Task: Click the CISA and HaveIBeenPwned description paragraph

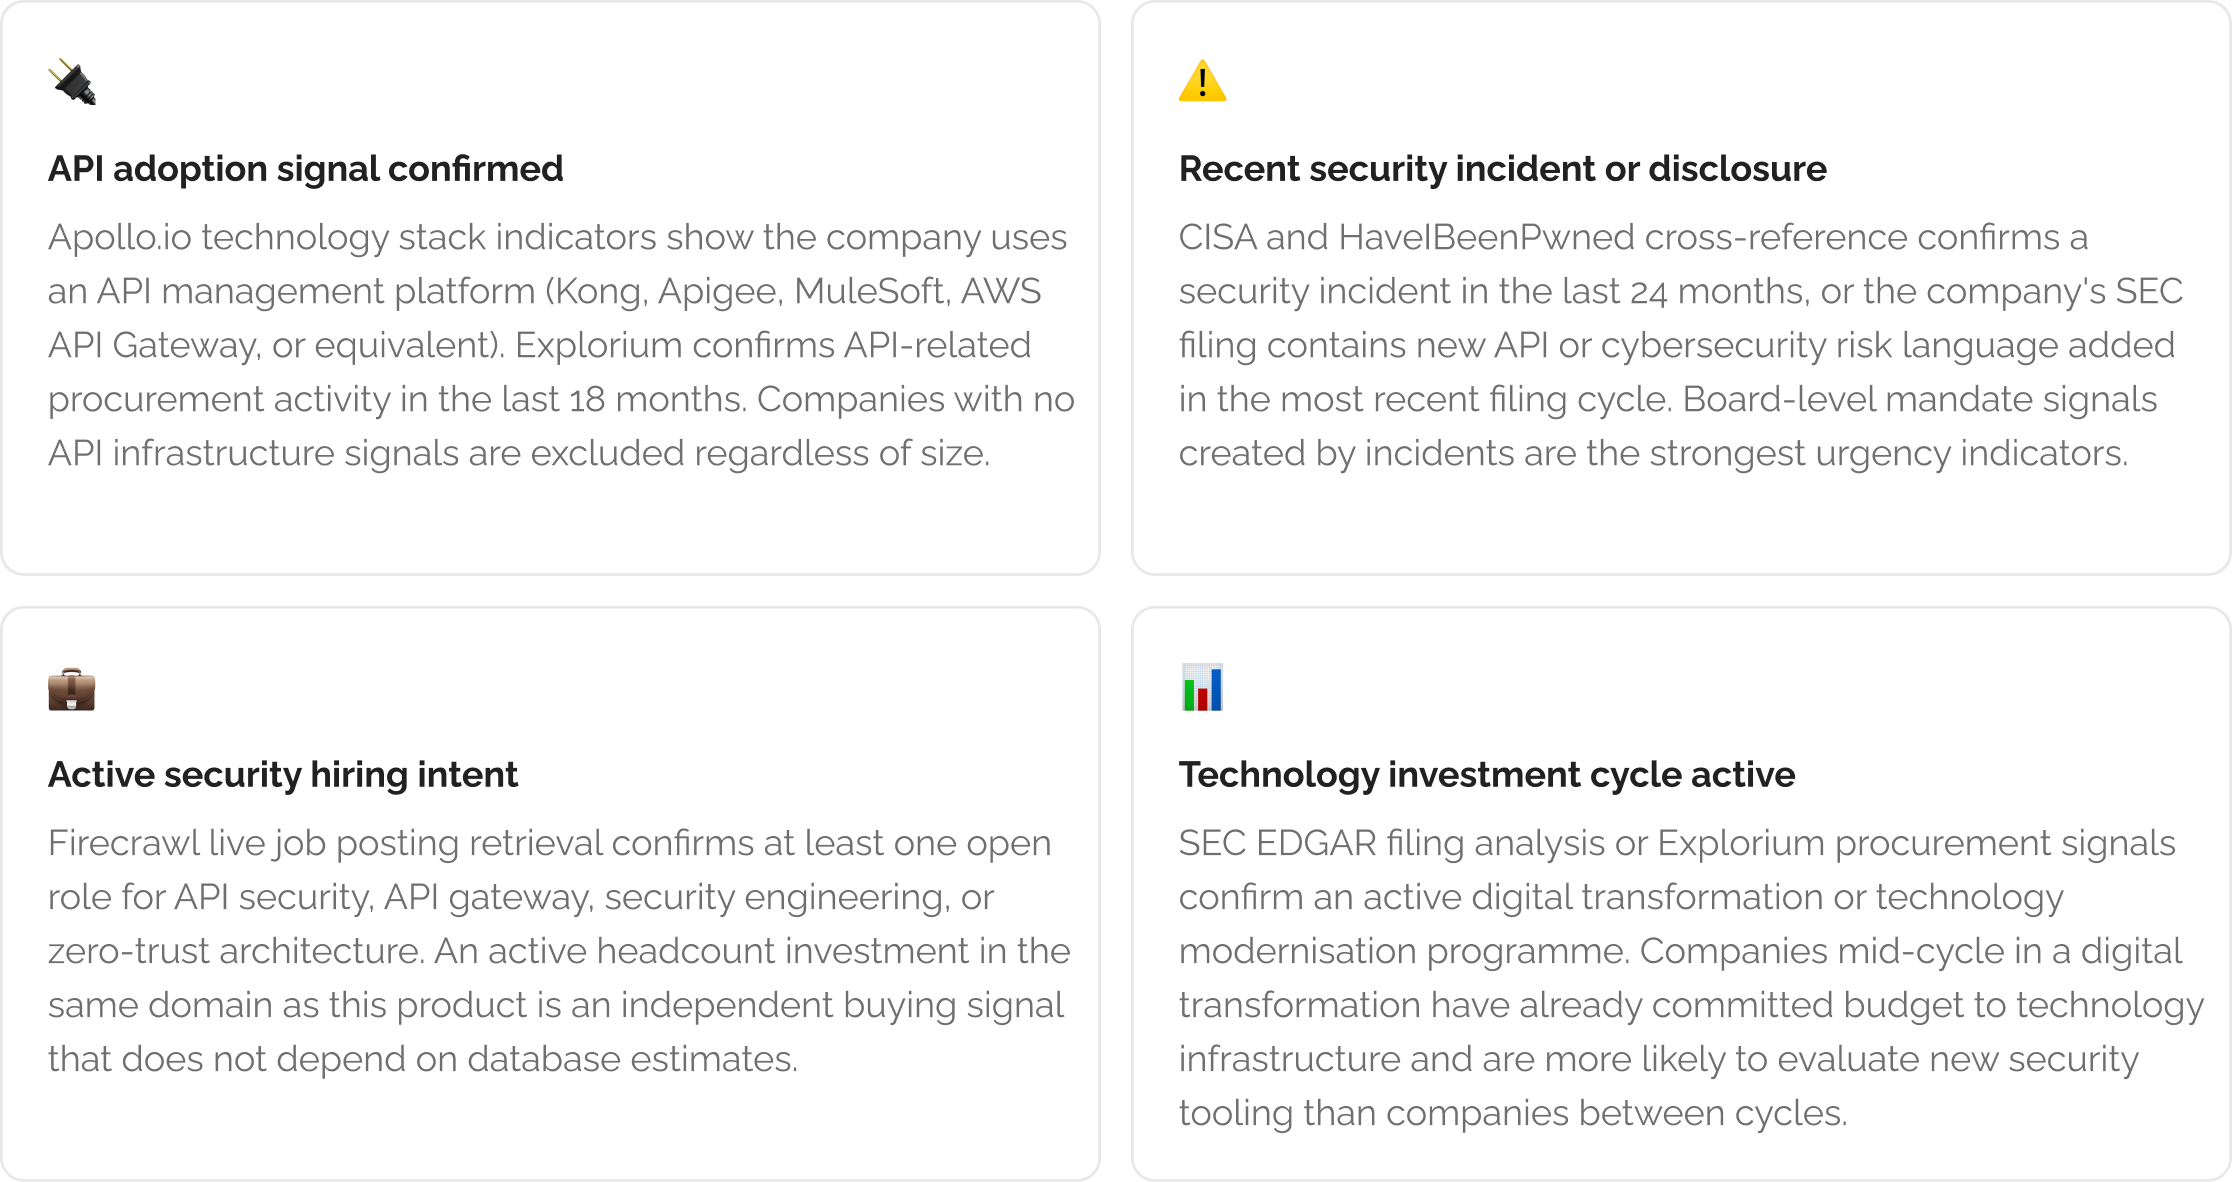Action: click(1680, 345)
